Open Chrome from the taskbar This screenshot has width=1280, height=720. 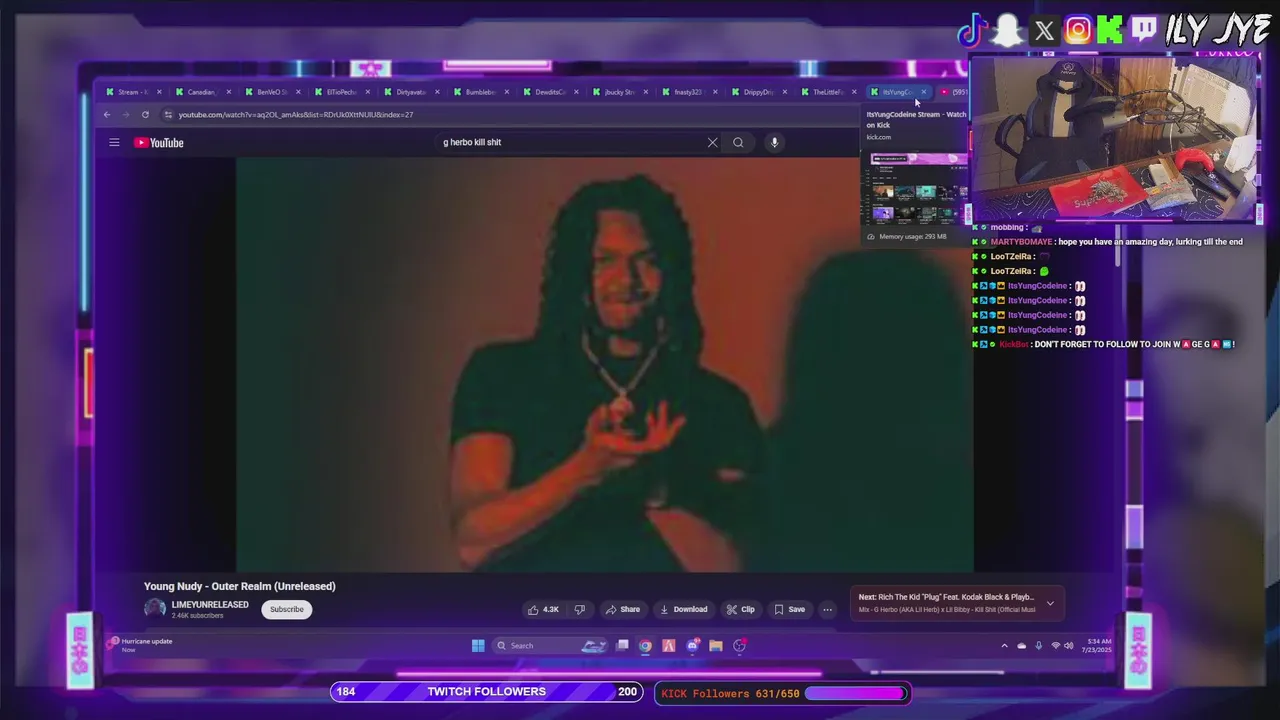[x=645, y=645]
